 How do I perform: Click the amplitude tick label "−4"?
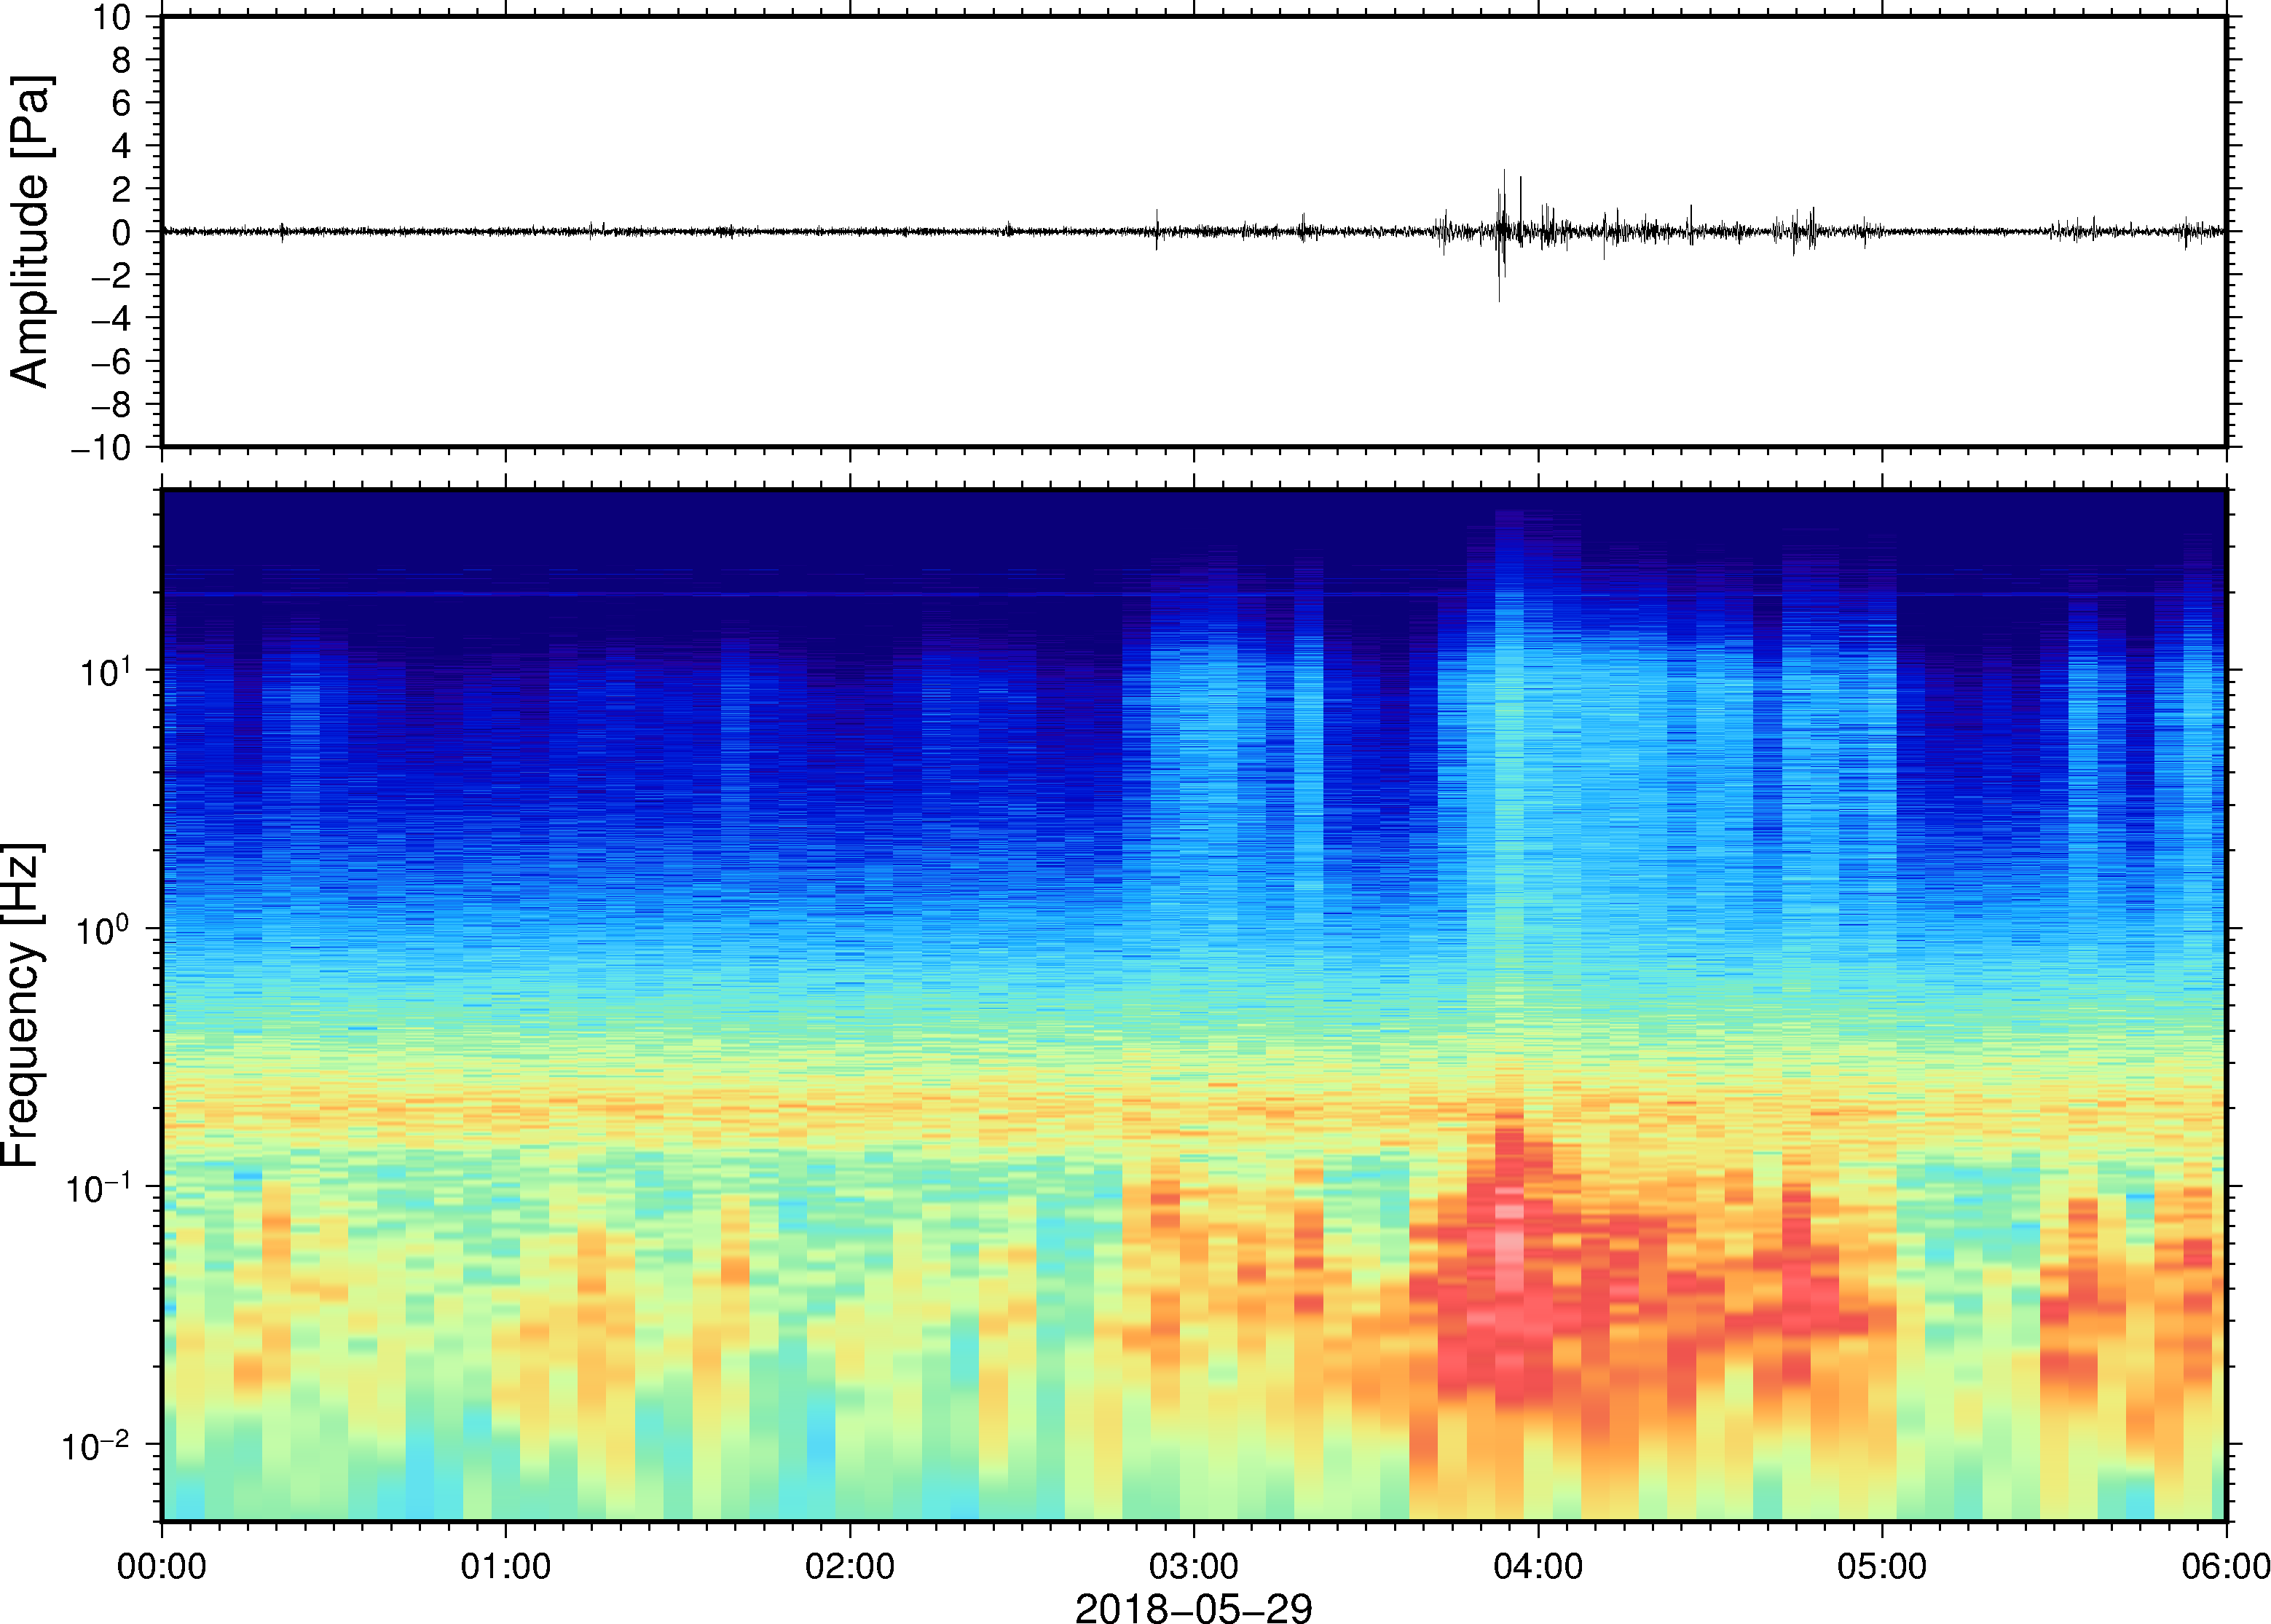click(x=111, y=319)
